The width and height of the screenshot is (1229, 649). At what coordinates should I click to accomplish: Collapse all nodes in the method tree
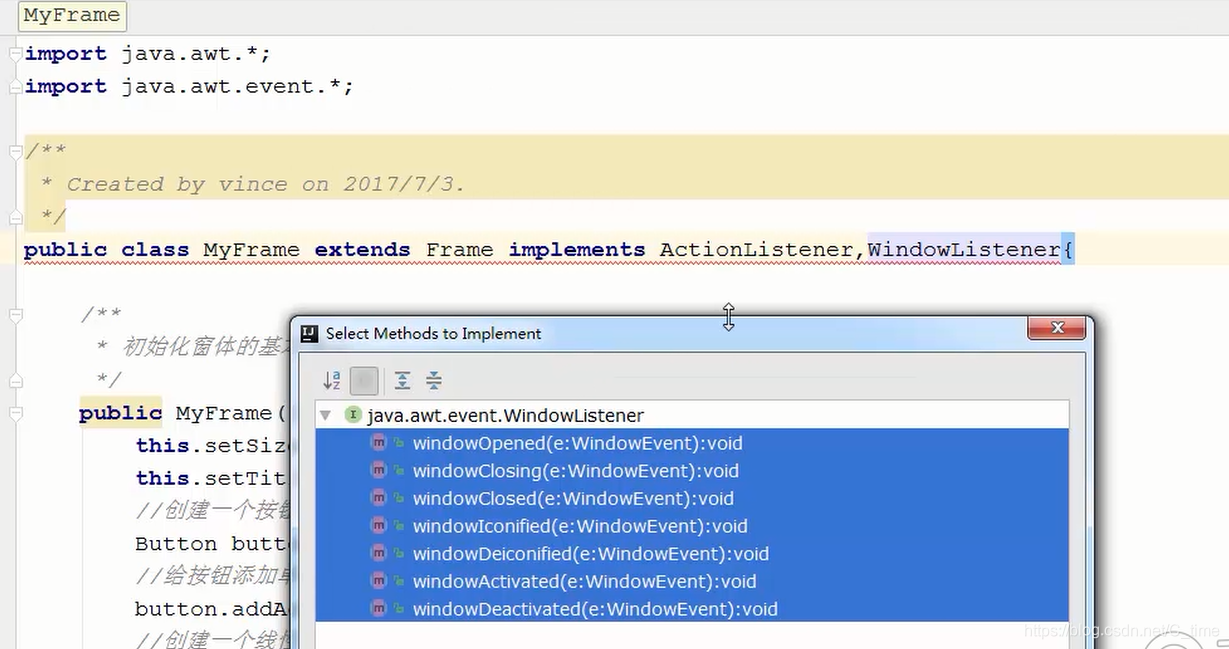tap(434, 380)
